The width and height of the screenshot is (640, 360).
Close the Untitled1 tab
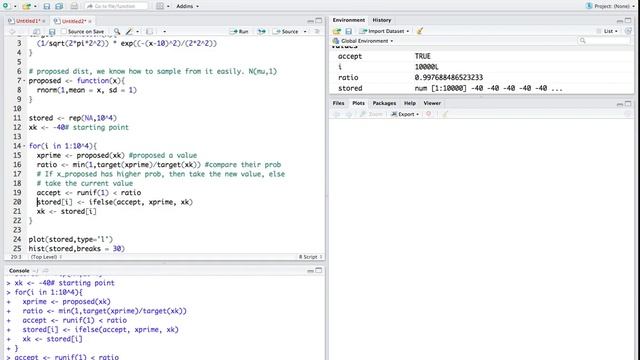point(44,21)
